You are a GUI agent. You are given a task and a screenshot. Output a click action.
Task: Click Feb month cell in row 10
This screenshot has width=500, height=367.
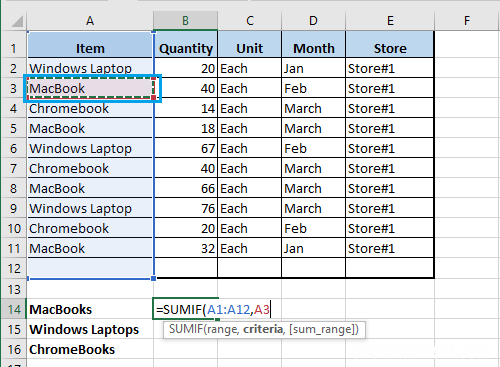[x=314, y=228]
